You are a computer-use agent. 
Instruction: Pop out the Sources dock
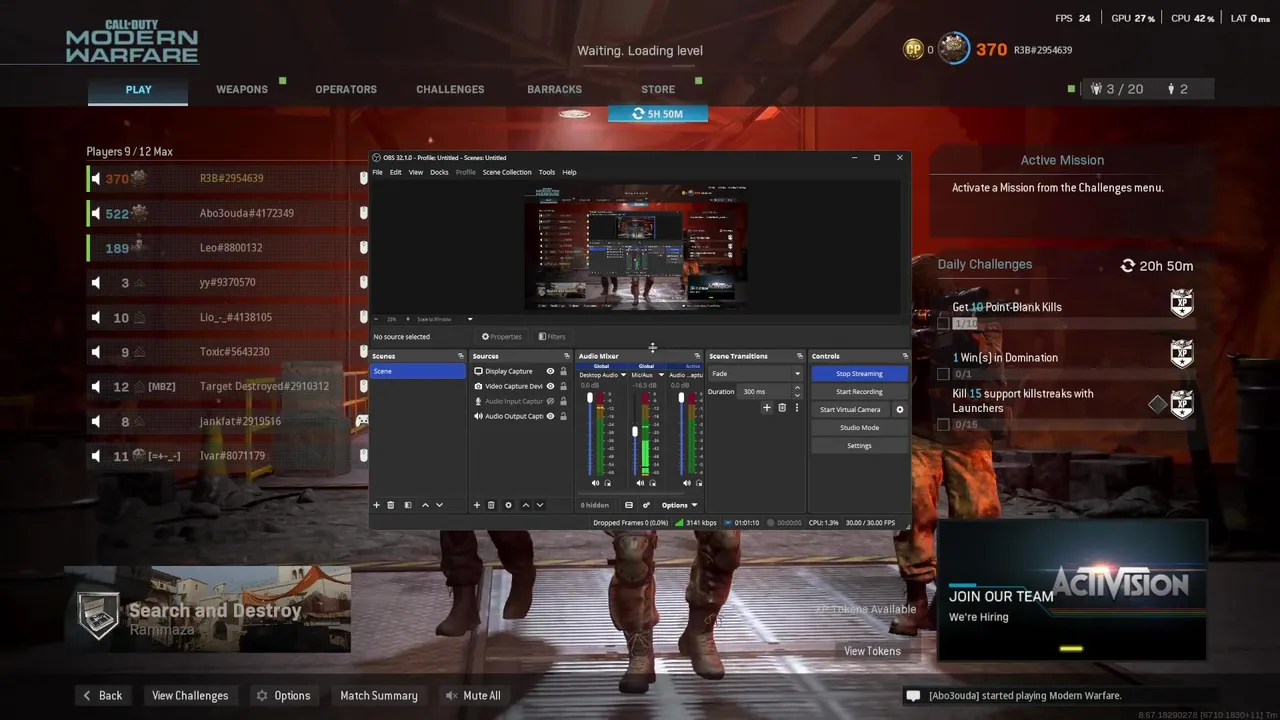pos(567,356)
